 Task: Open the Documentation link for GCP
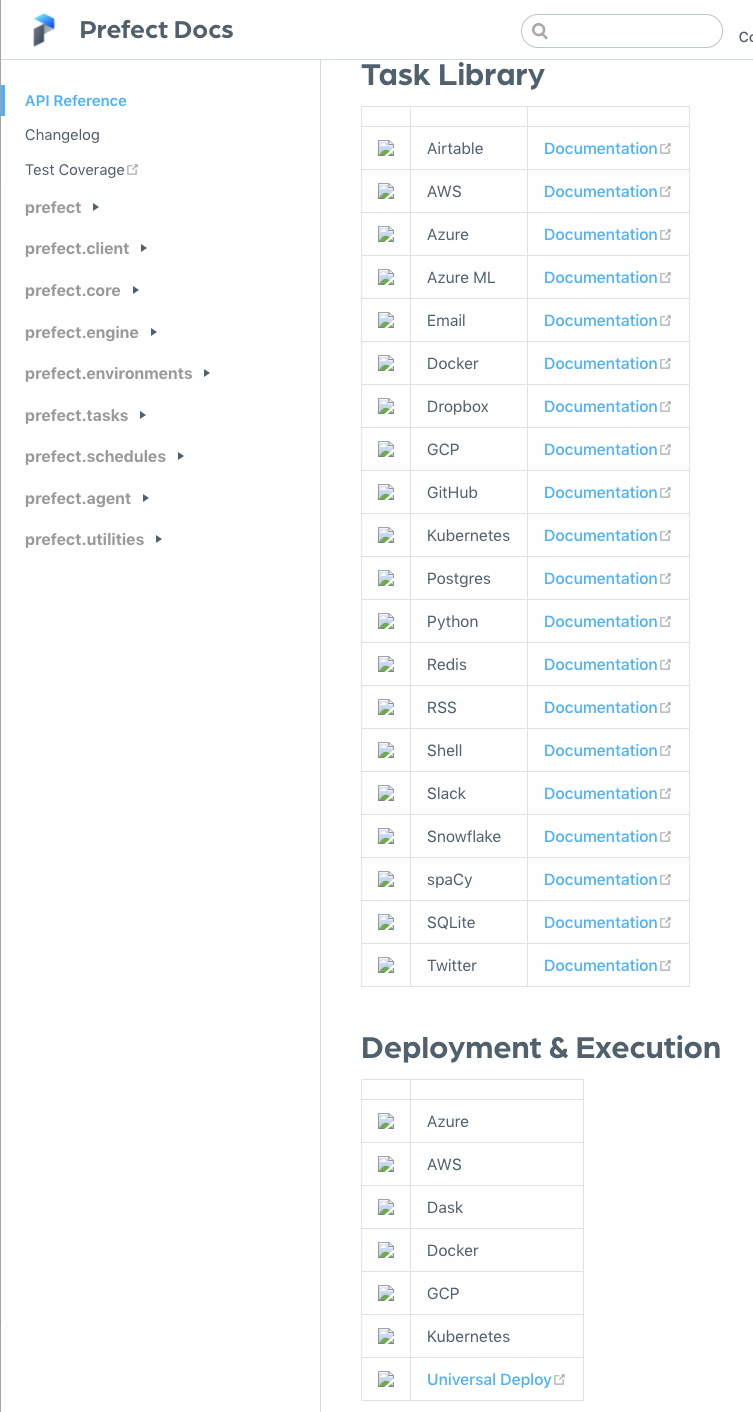coord(601,449)
